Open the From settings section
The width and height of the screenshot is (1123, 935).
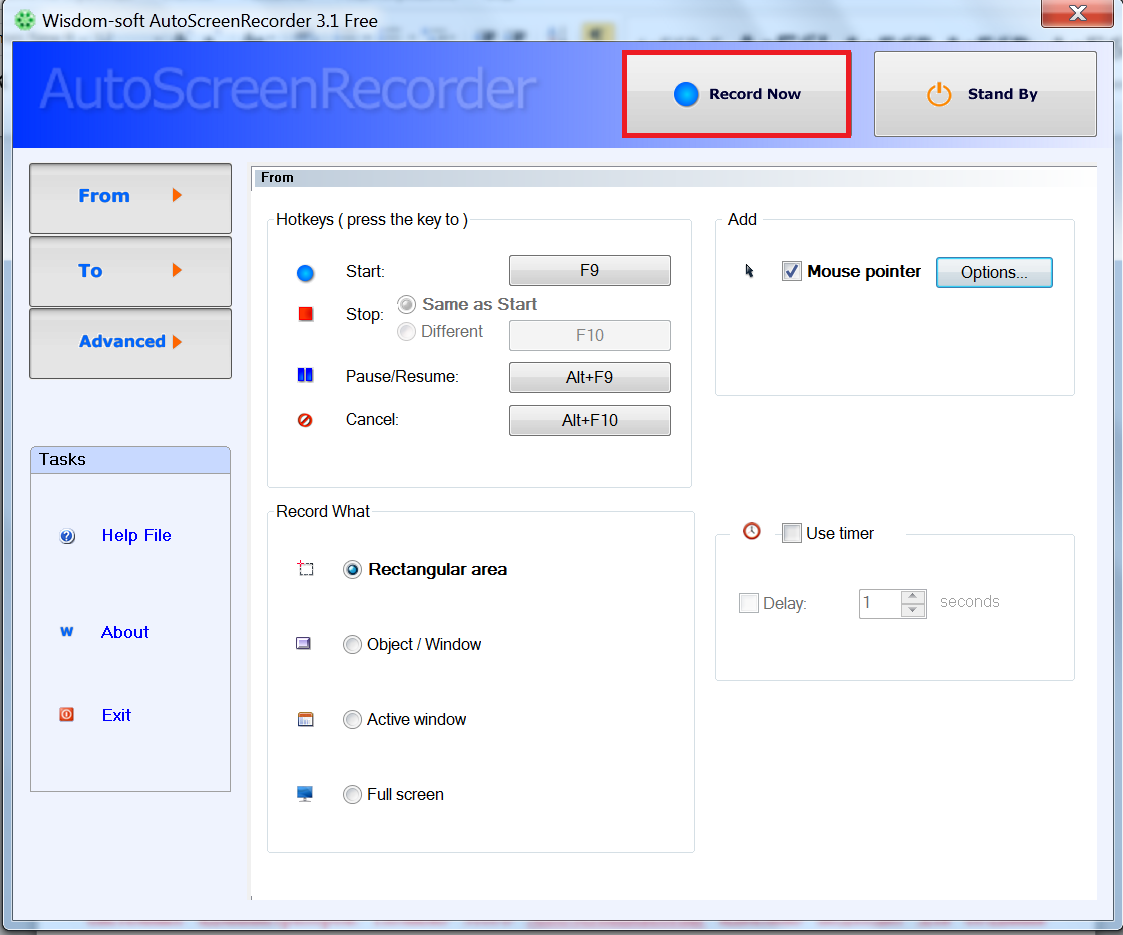130,198
